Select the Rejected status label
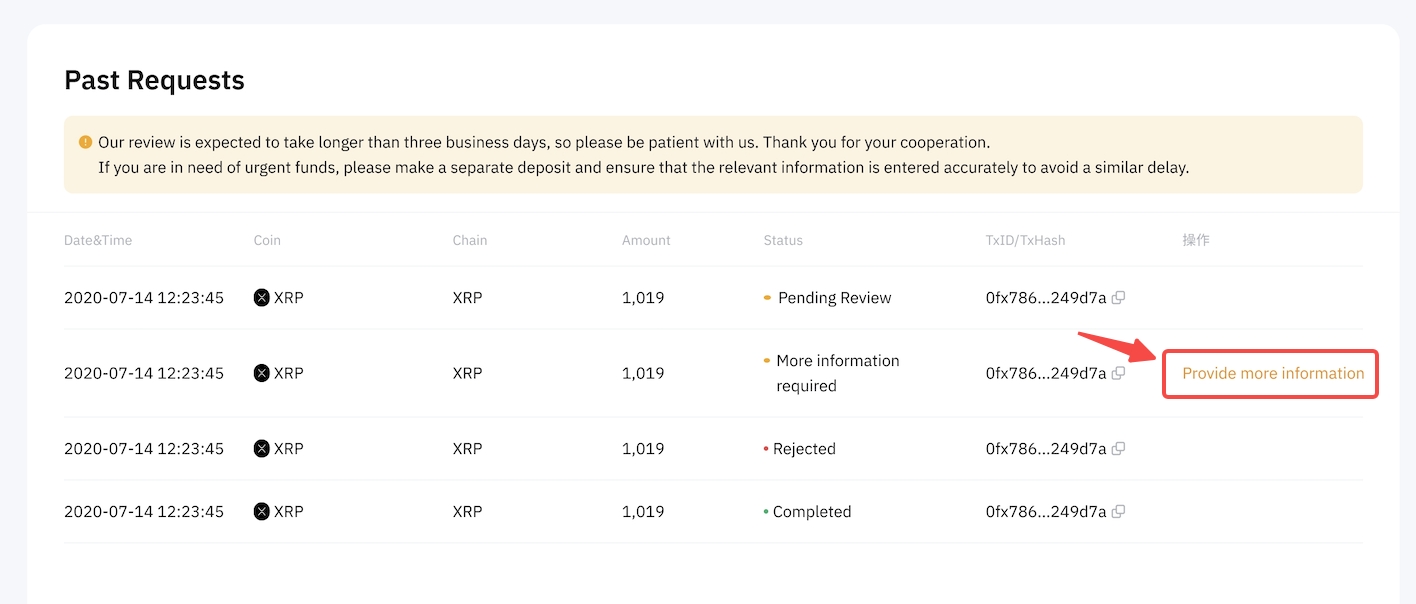The height and width of the screenshot is (604, 1416). pyautogui.click(x=804, y=449)
